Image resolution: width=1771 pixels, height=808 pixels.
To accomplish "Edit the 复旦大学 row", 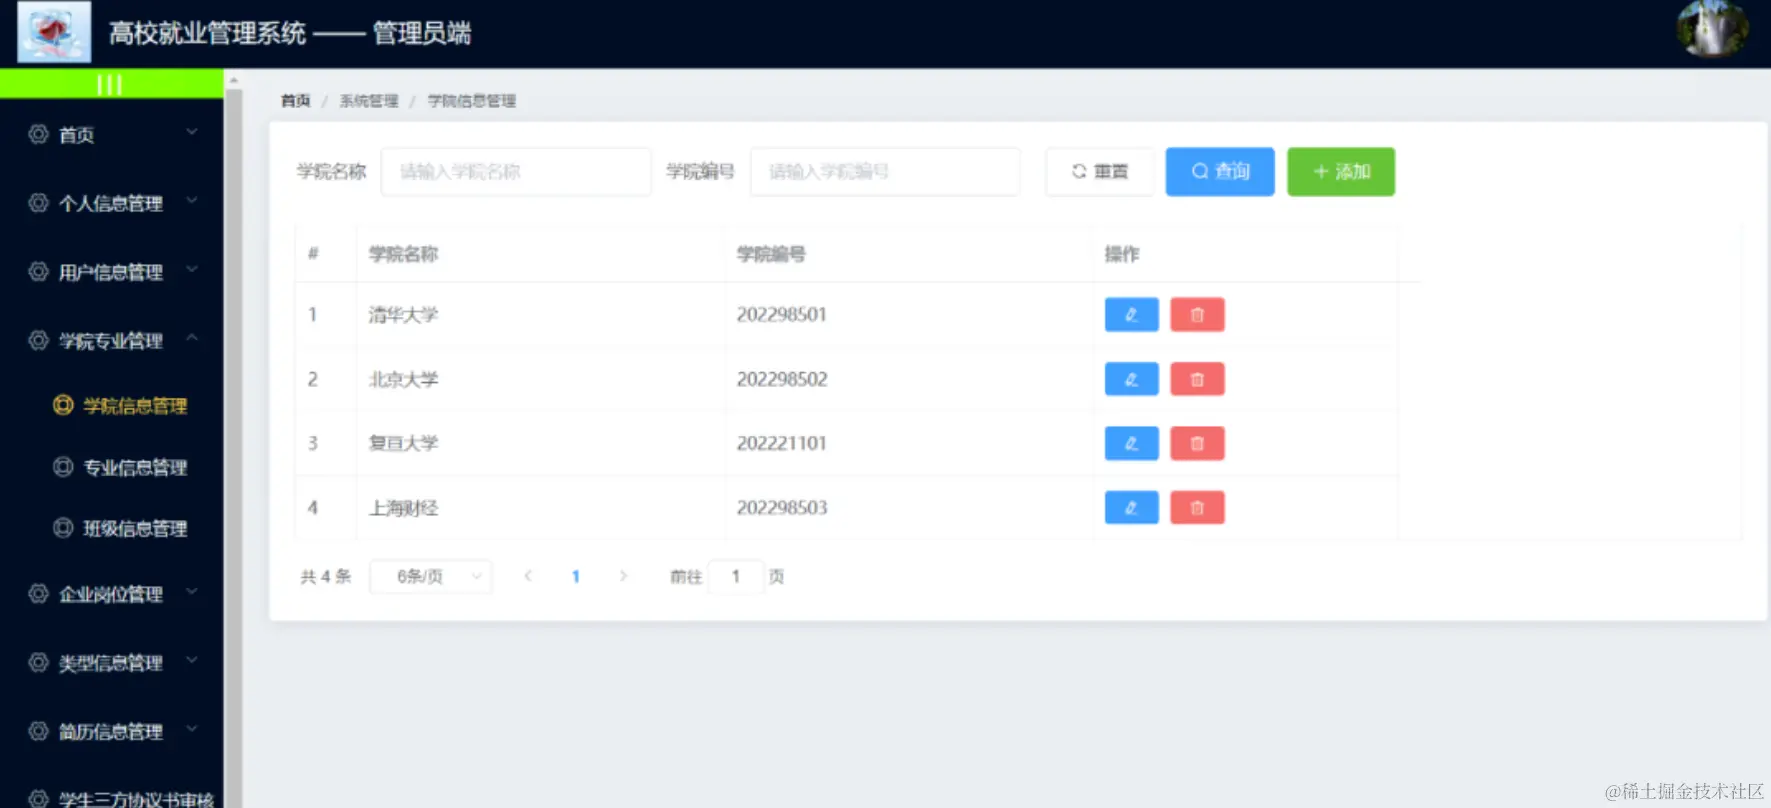I will [x=1131, y=443].
